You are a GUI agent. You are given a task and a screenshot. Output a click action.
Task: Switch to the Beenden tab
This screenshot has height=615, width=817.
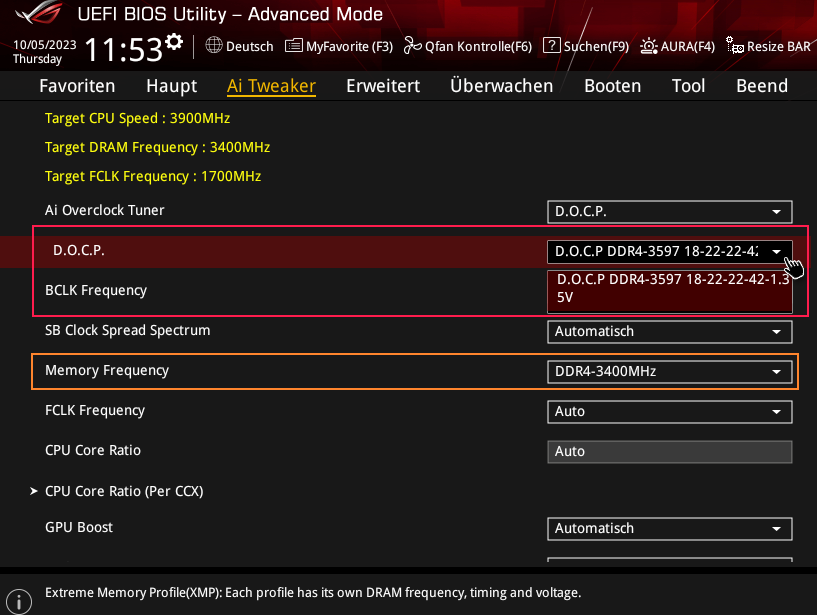pyautogui.click(x=762, y=85)
